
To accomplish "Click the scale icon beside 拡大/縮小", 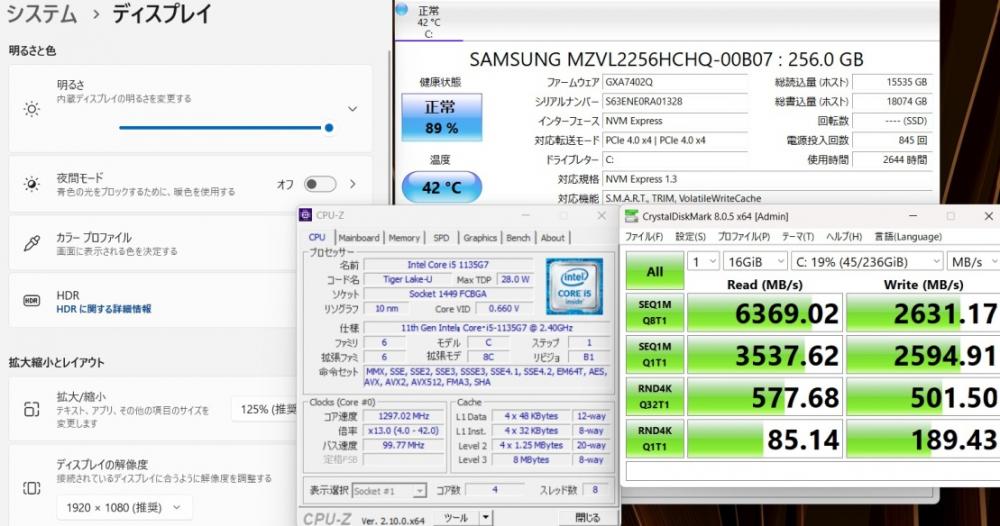I will pos(31,409).
